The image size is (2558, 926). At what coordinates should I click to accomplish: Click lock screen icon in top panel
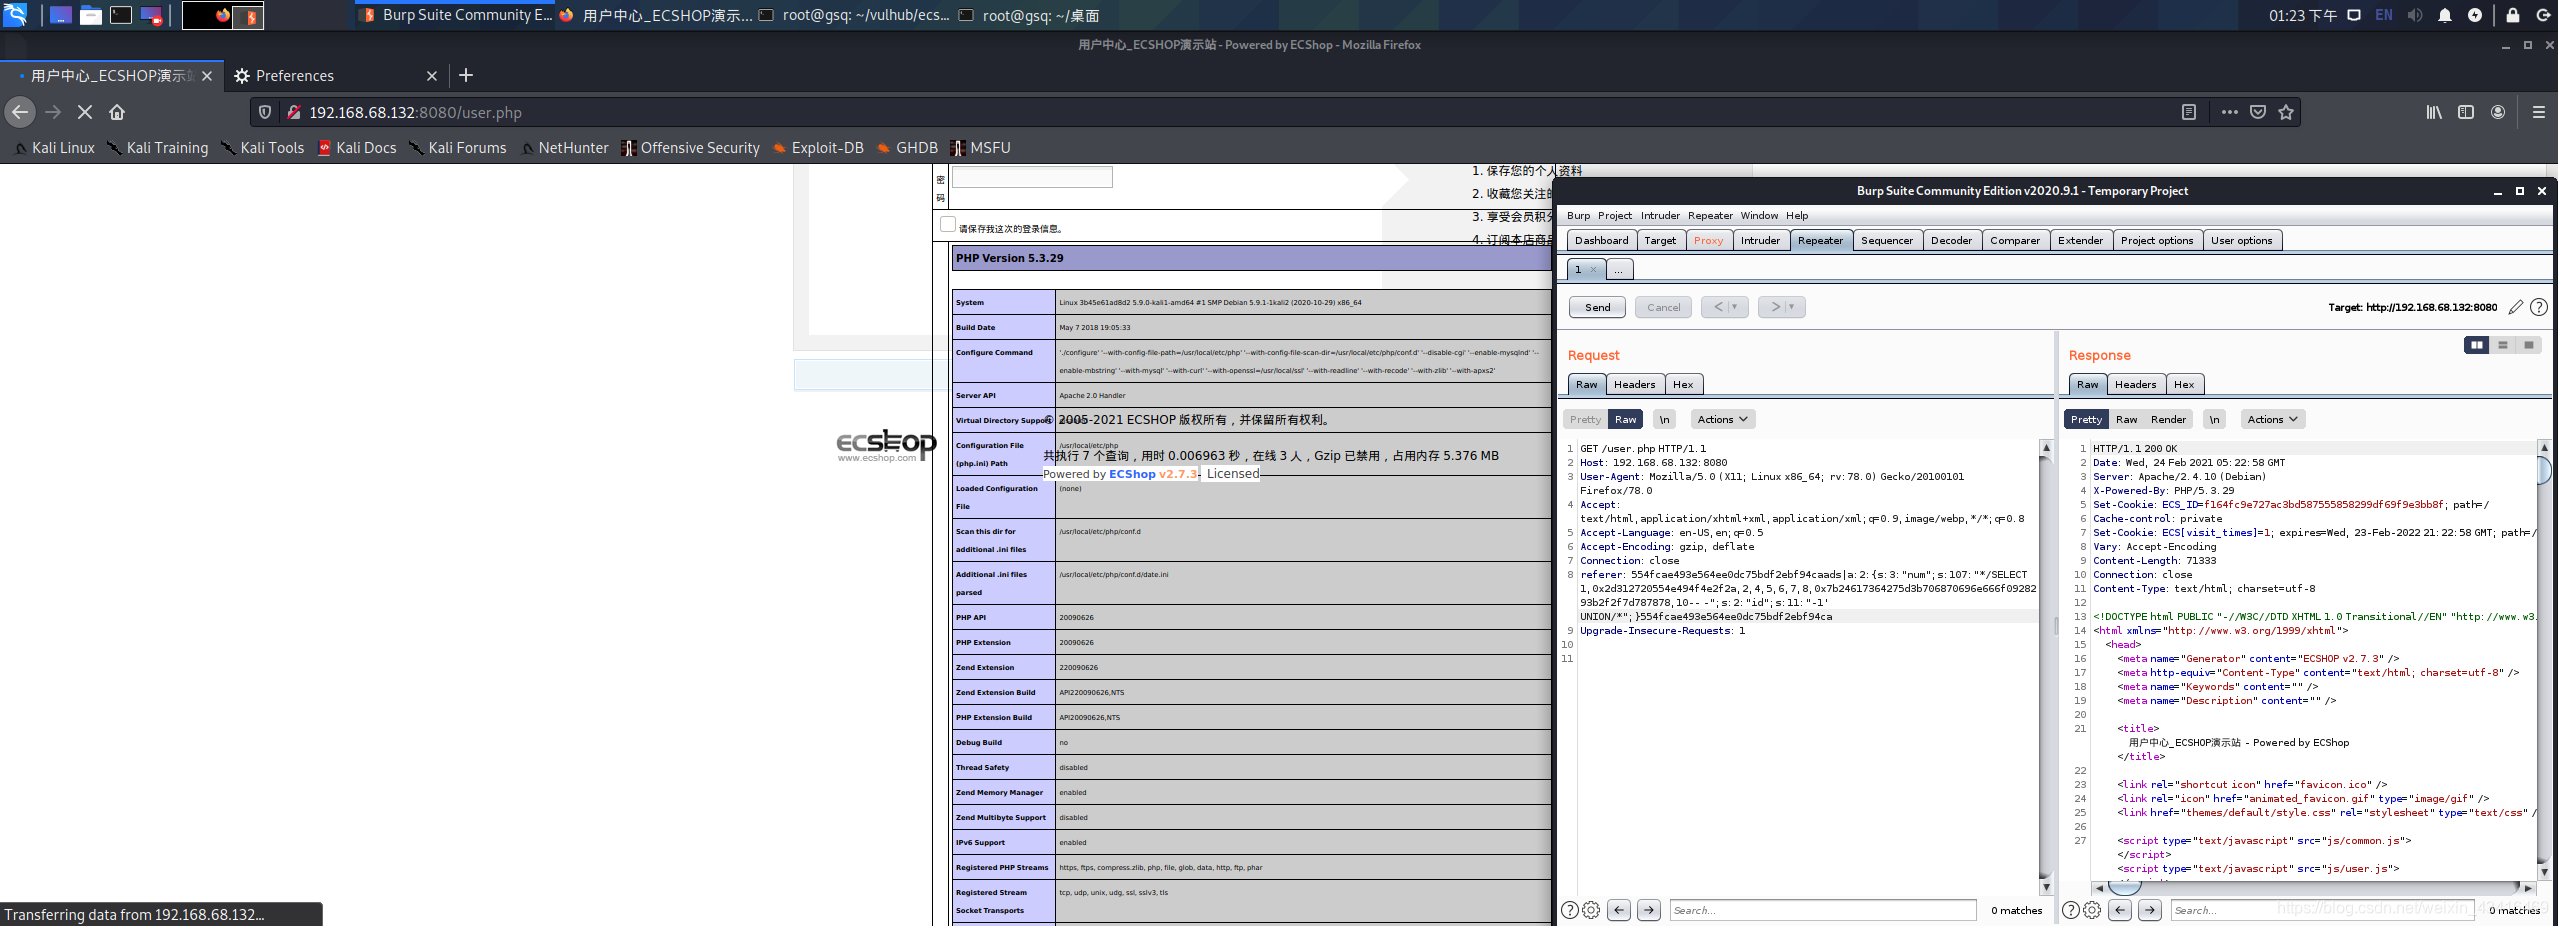pyautogui.click(x=2513, y=15)
